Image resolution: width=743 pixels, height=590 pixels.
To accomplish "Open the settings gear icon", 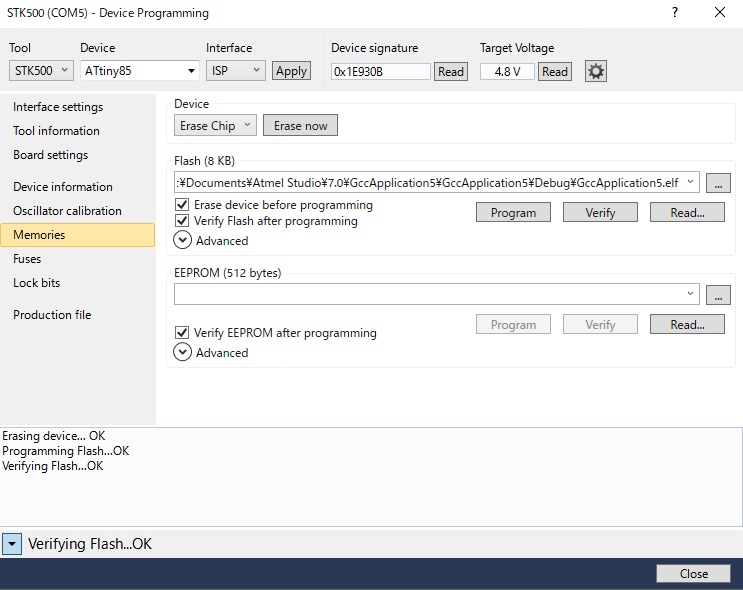I will (x=596, y=72).
